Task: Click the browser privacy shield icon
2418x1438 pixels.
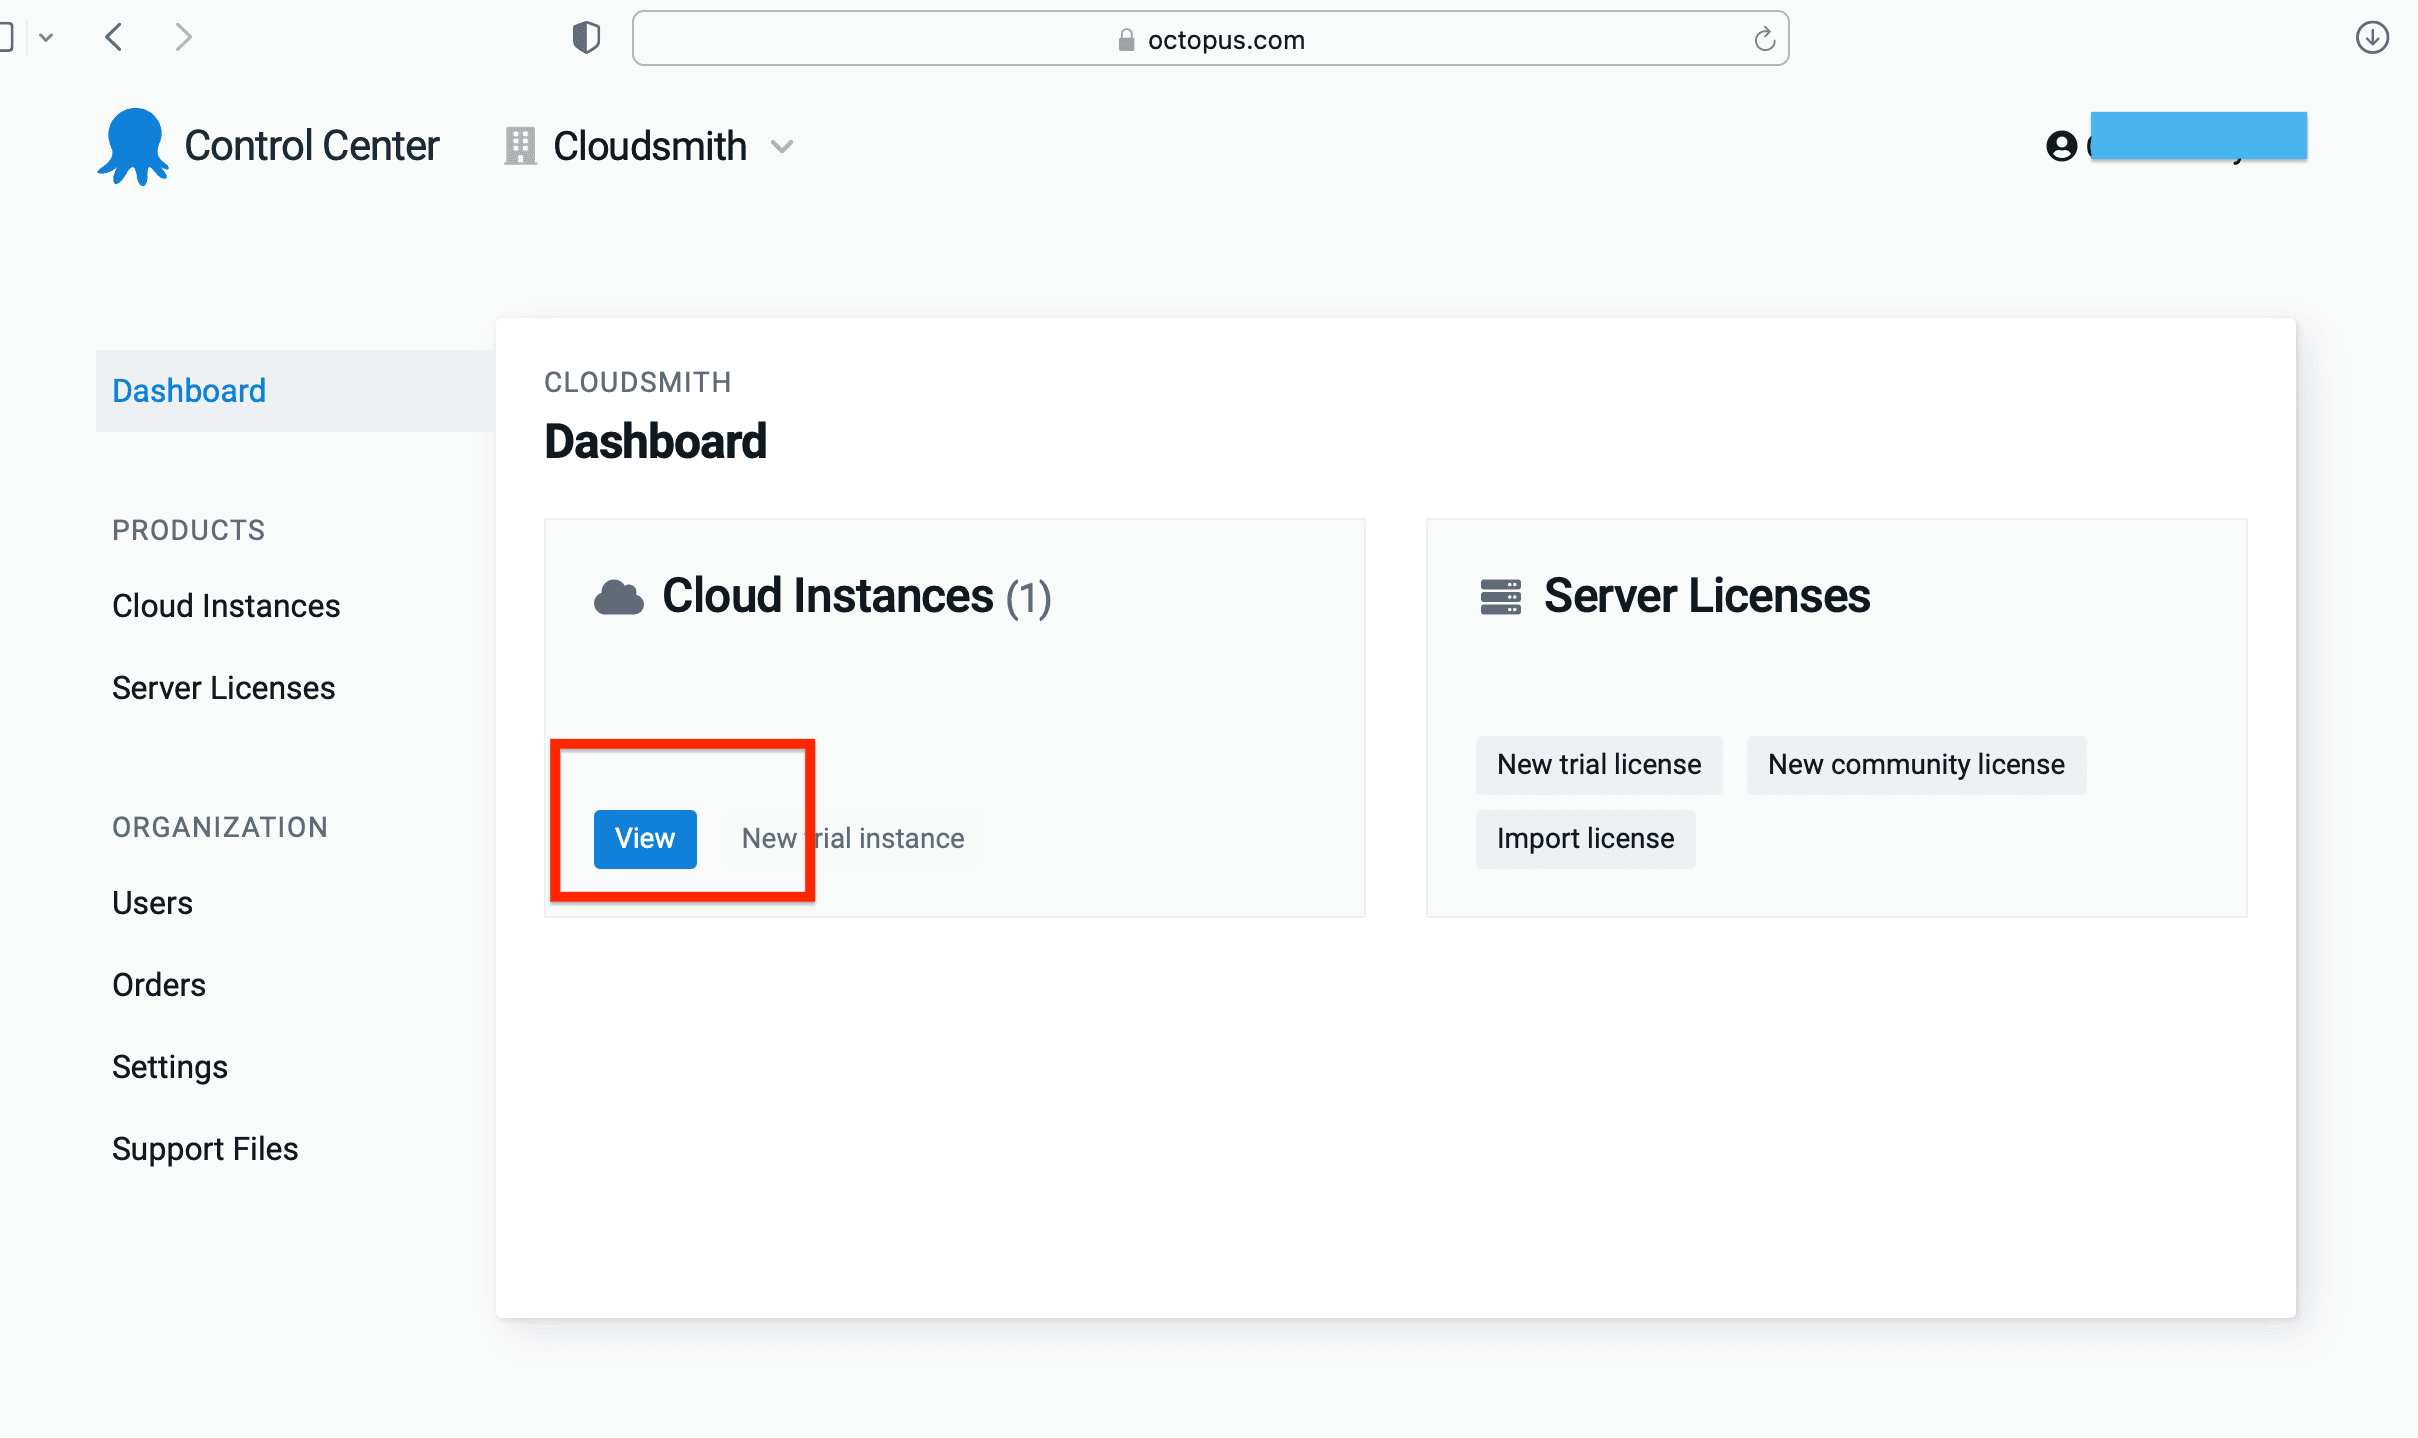Action: click(x=586, y=38)
